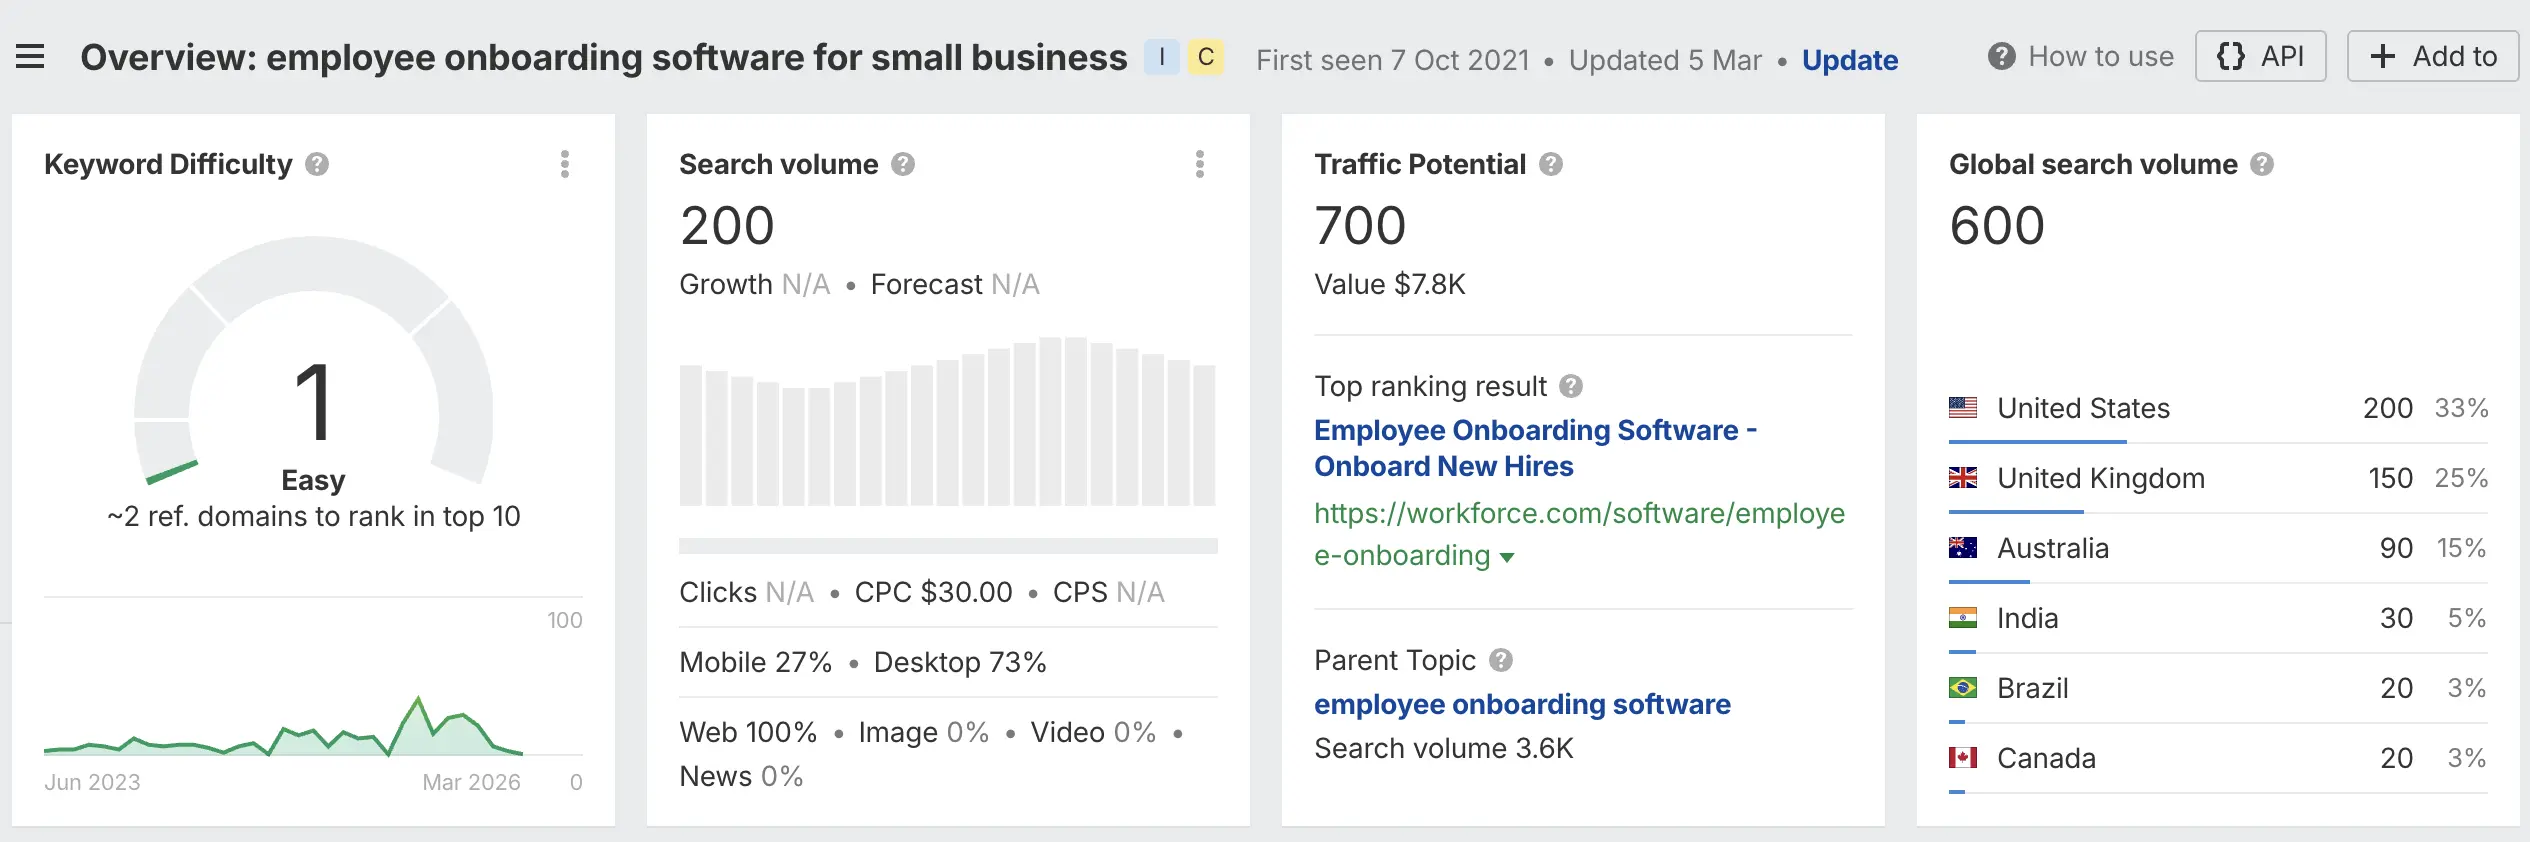This screenshot has width=2530, height=842.
Task: Open parent topic 'employee onboarding software'
Action: tap(1521, 704)
